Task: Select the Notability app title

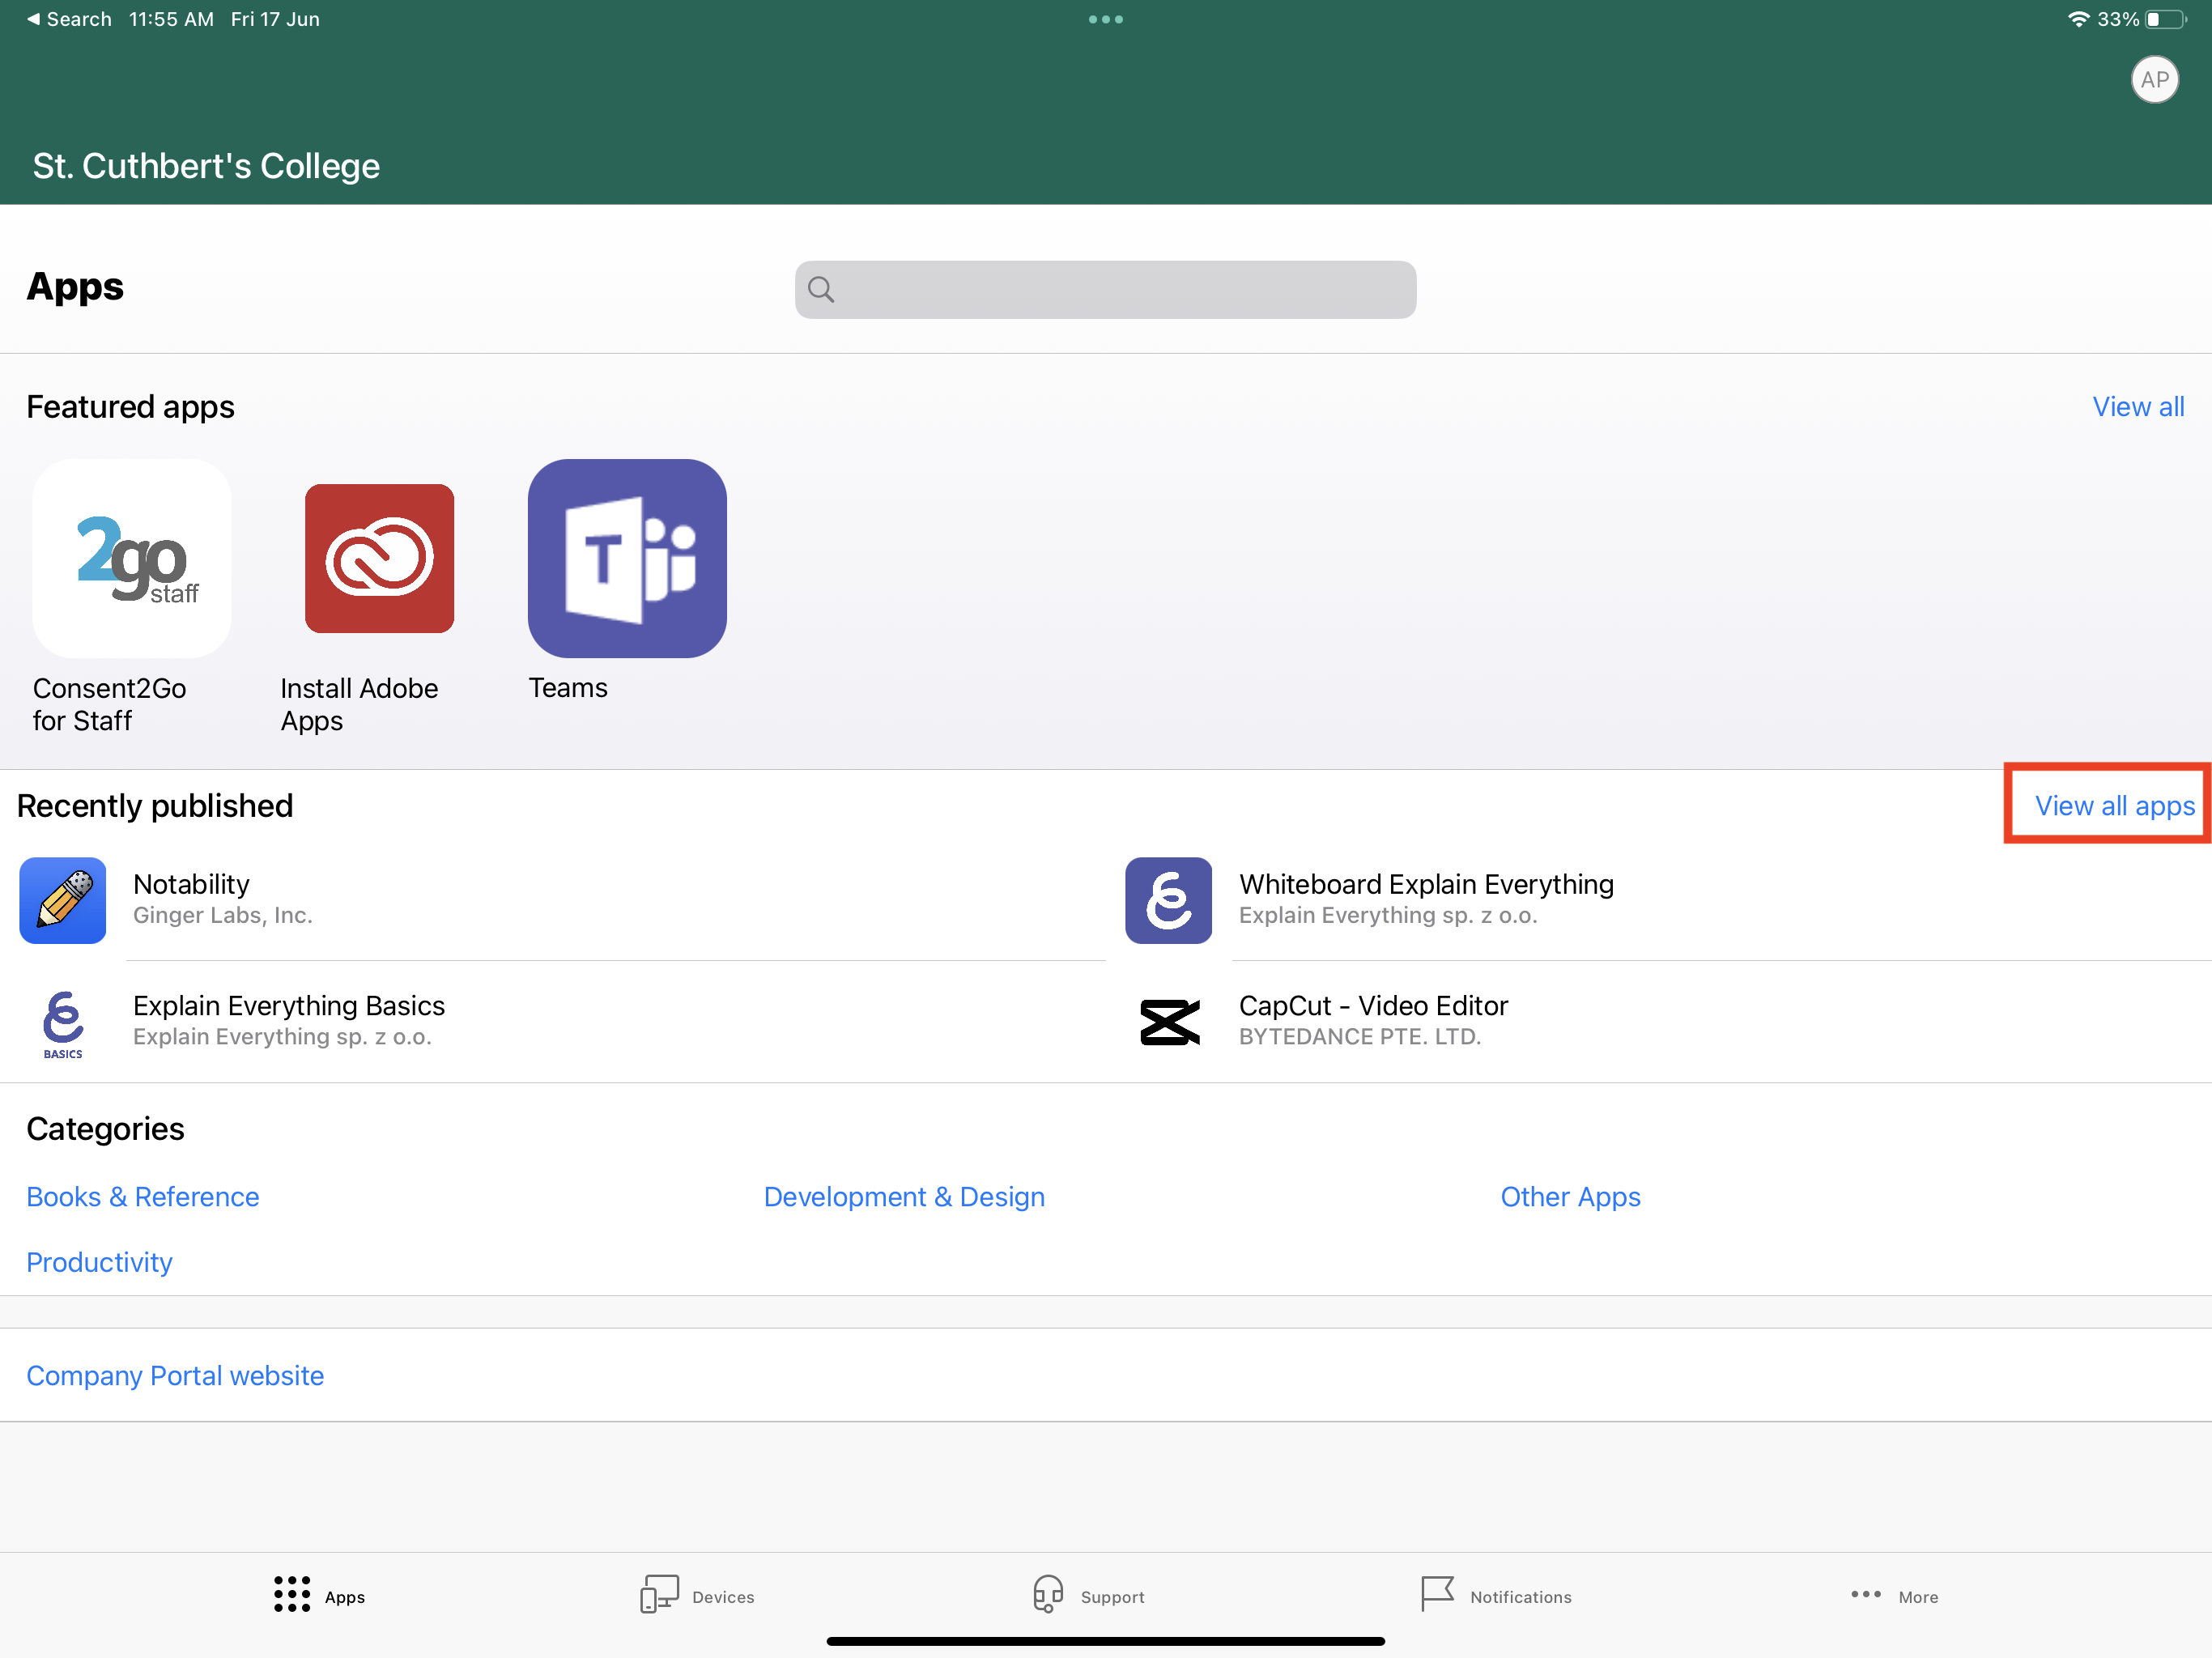Action: click(191, 884)
